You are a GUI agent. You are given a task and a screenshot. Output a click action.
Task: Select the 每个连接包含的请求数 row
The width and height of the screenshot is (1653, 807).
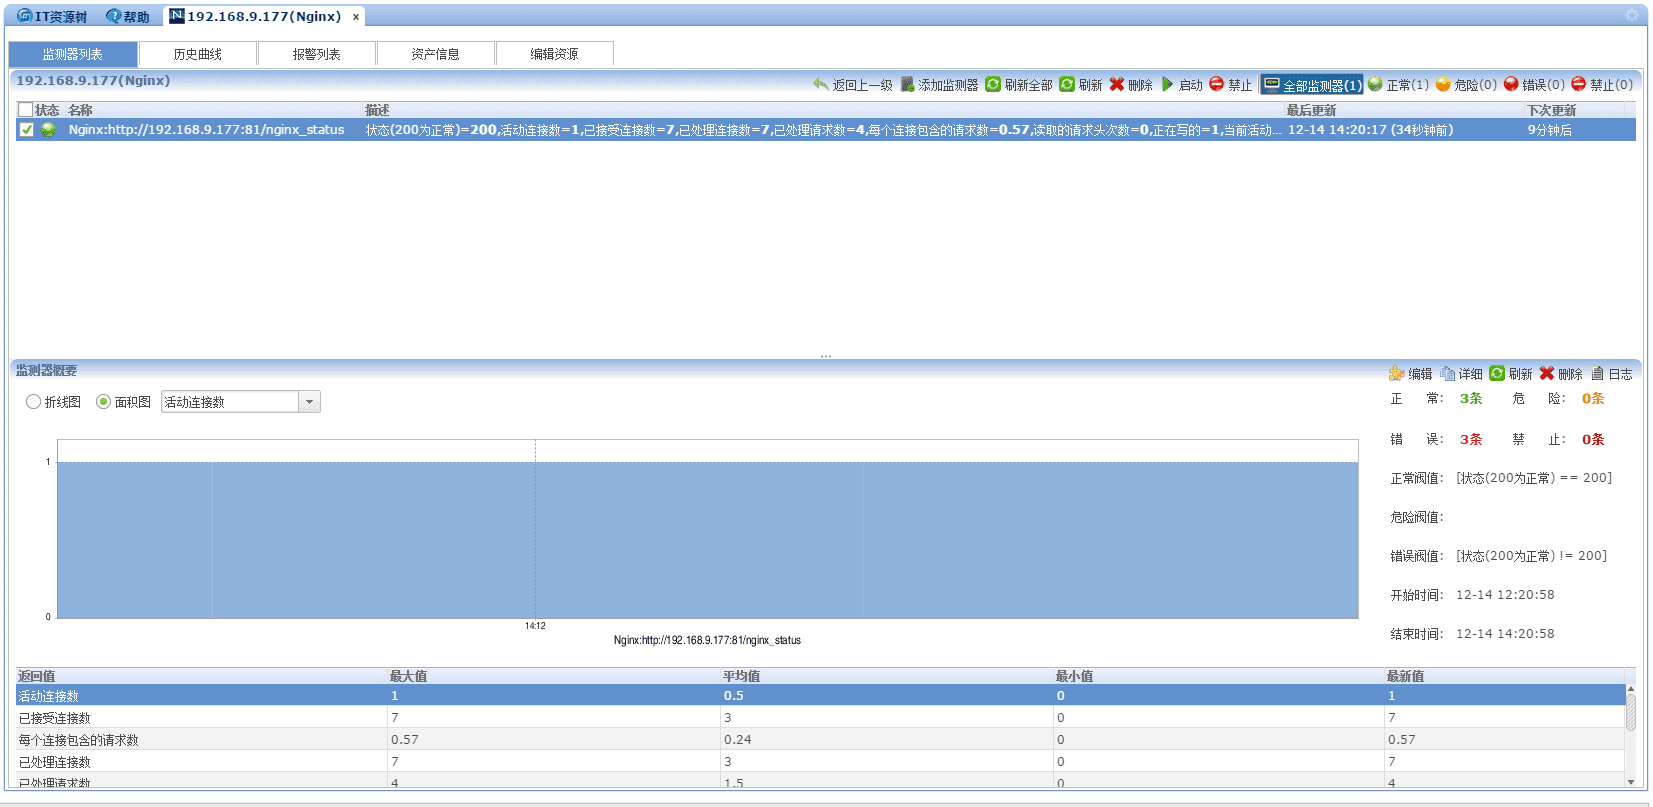click(821, 740)
